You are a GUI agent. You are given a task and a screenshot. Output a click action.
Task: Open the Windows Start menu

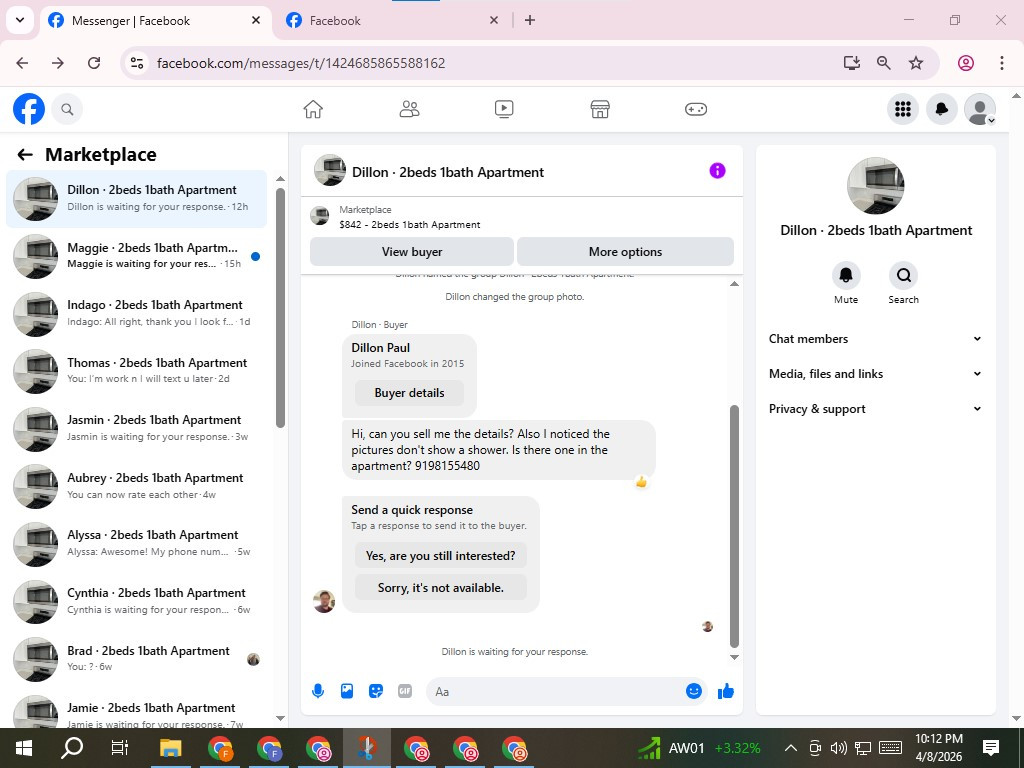coord(24,748)
